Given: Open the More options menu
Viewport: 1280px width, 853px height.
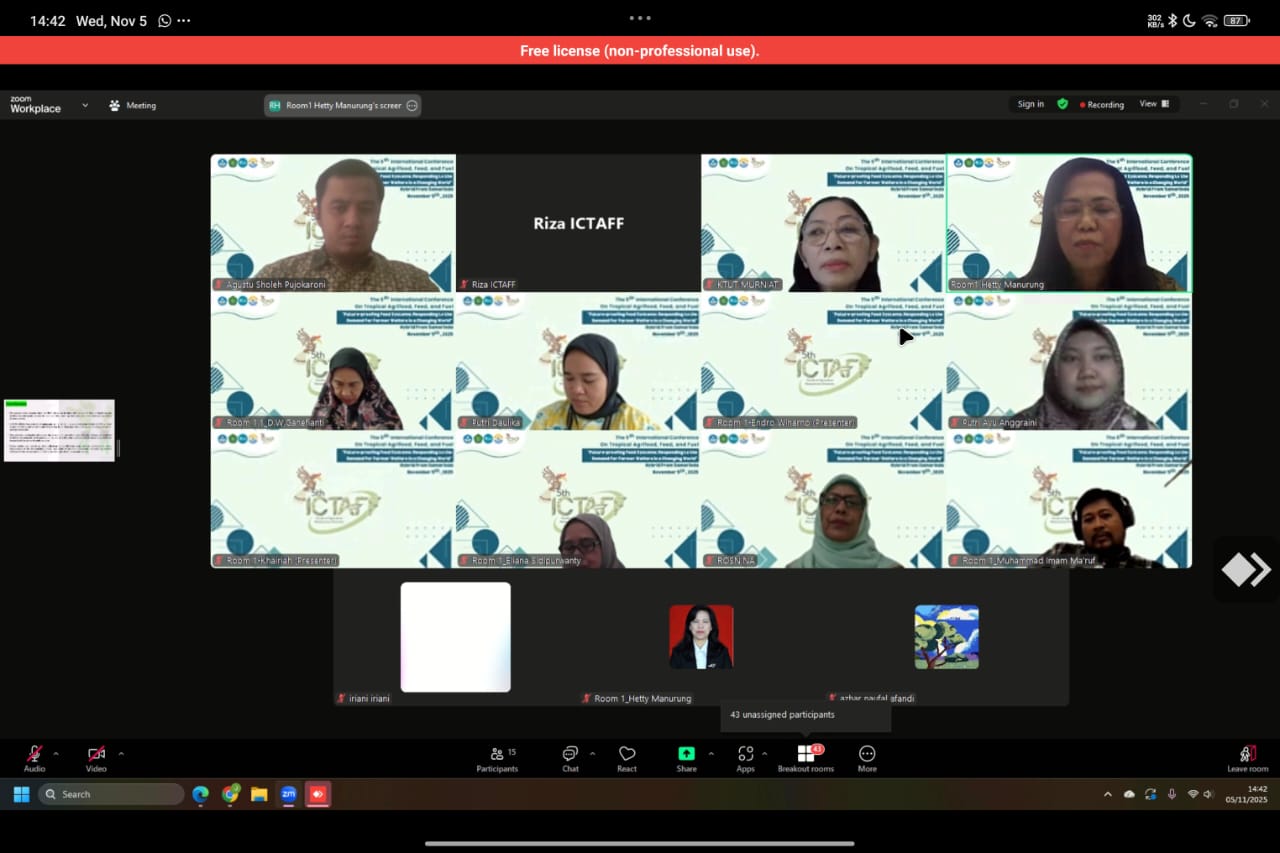Looking at the screenshot, I should pyautogui.click(x=867, y=754).
